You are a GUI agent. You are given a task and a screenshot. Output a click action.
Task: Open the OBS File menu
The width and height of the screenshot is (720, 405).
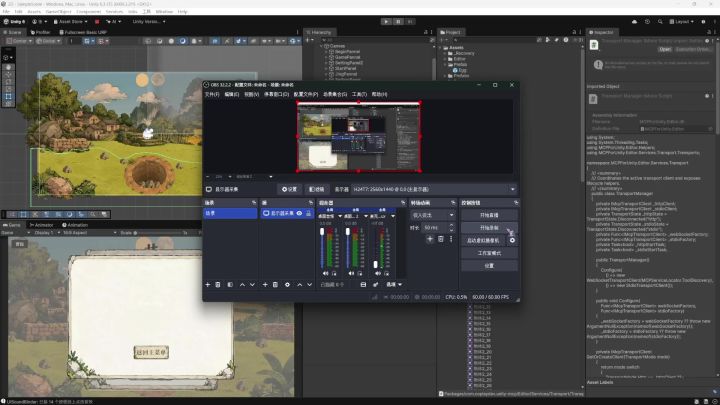coord(212,94)
